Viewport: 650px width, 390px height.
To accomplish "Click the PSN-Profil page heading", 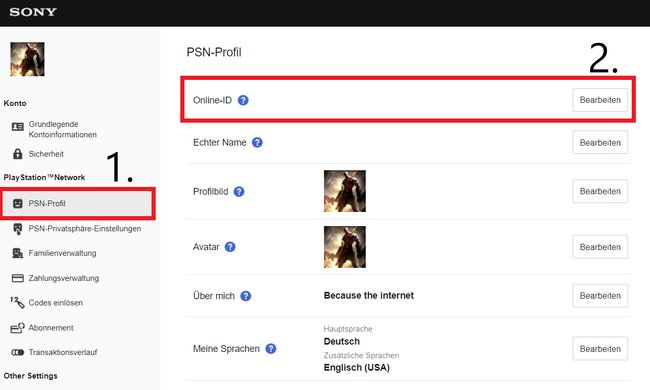I will 214,52.
